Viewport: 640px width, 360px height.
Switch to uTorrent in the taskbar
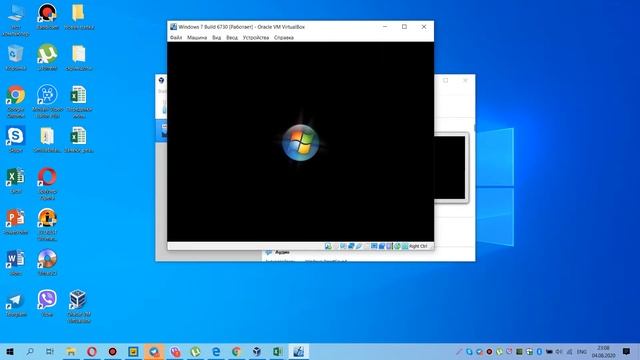click(196, 351)
